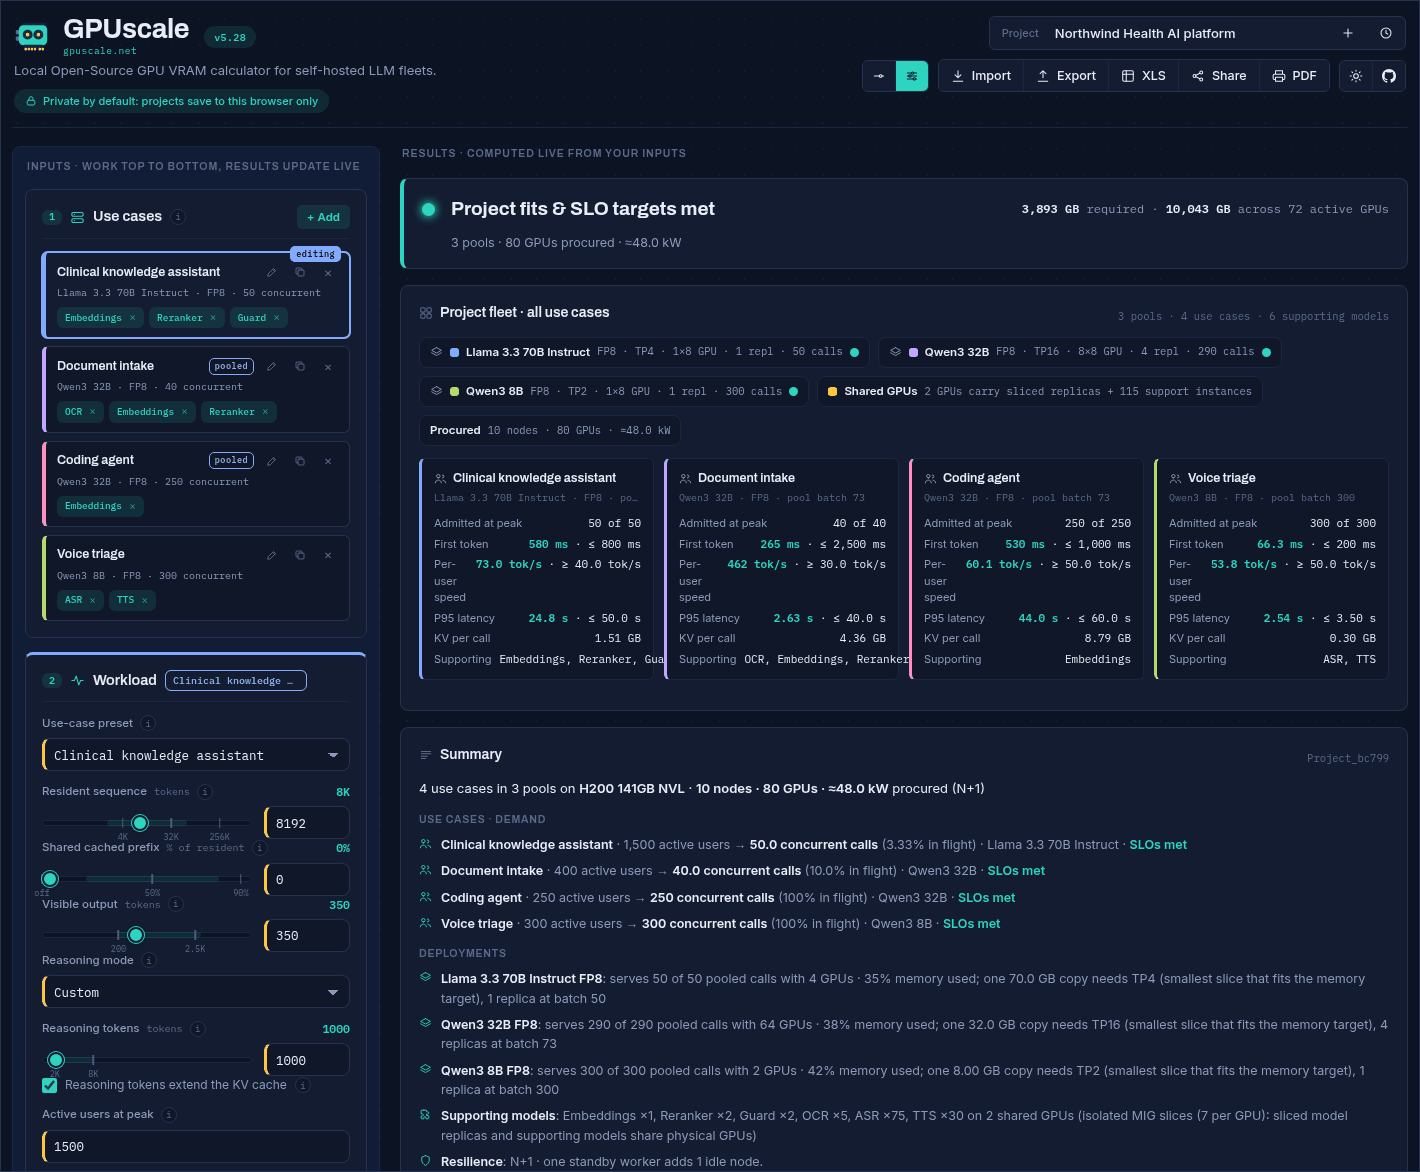
Task: Open the Voice triage results card
Action: 1271,569
